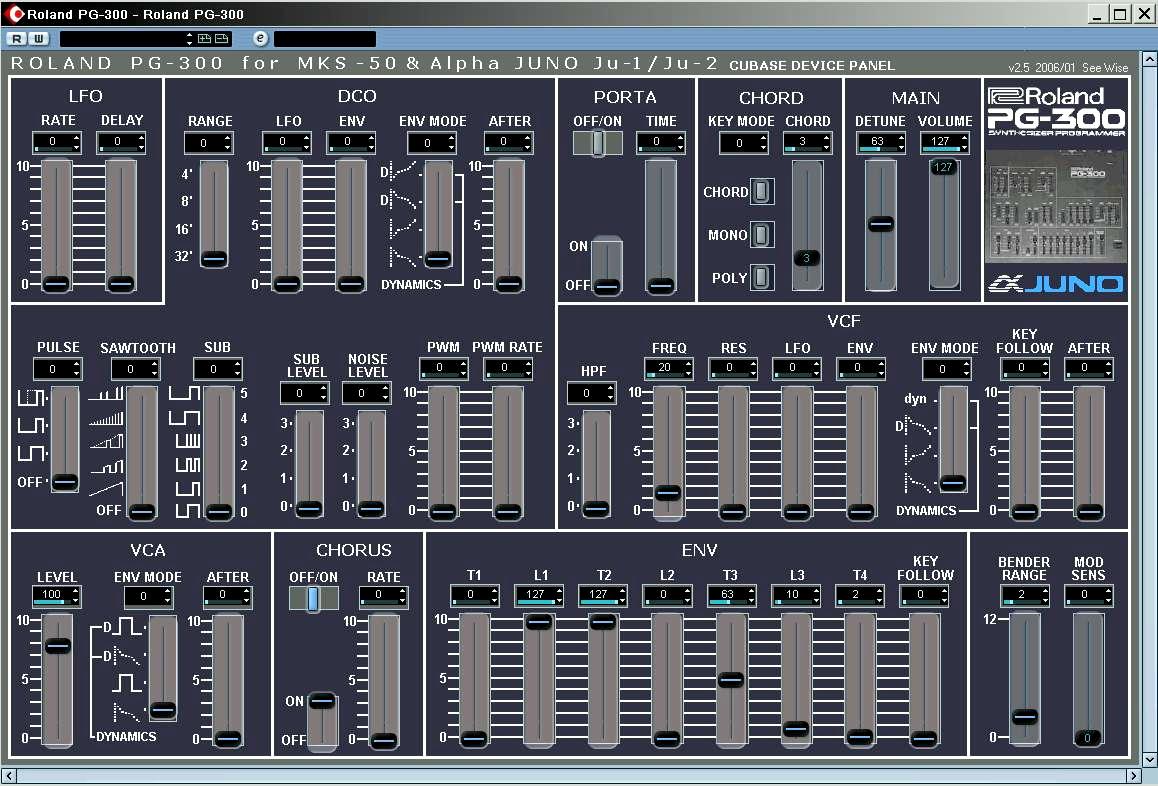
Task: Toggle the CHORUS OFF/ON switch
Action: point(313,599)
